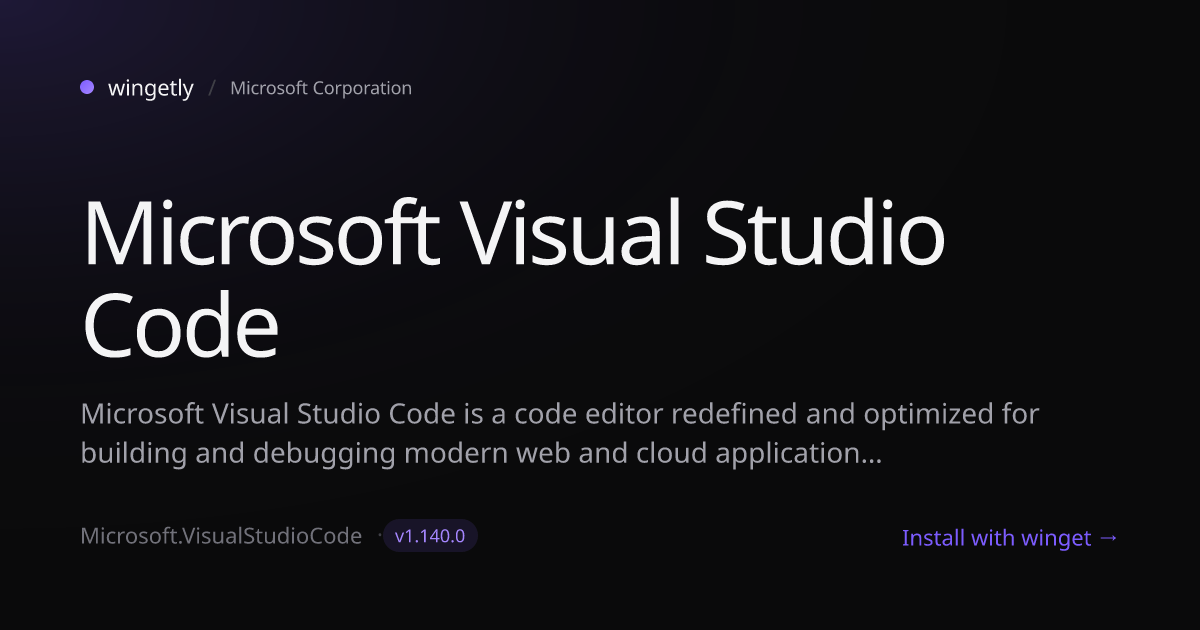Select the Microsoft.VisualStudioCode package ID

click(x=221, y=536)
